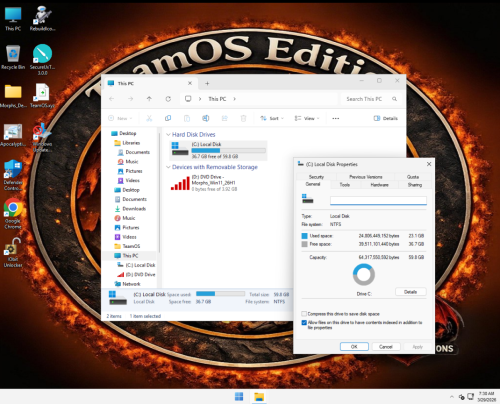Click File Explorer taskbar icon

[x=259, y=397]
